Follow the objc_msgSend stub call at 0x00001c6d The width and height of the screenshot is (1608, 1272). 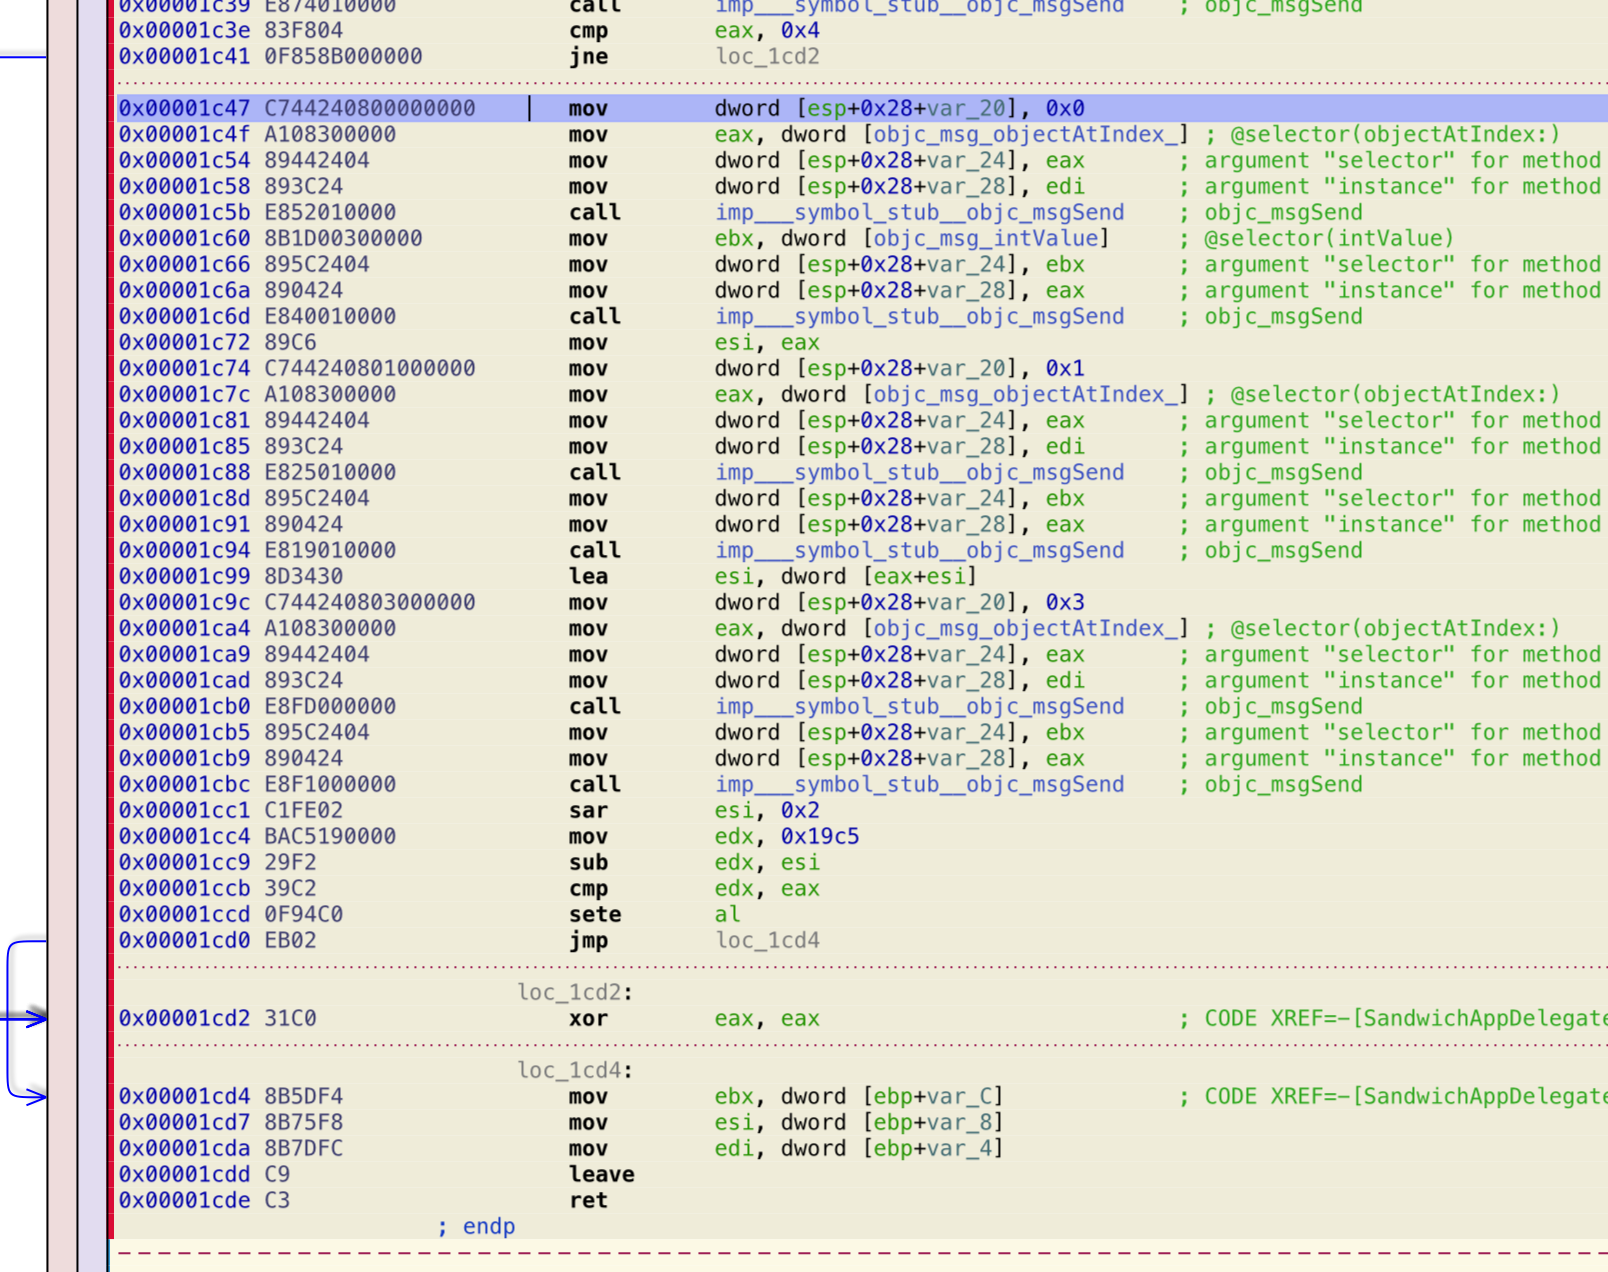(x=919, y=316)
